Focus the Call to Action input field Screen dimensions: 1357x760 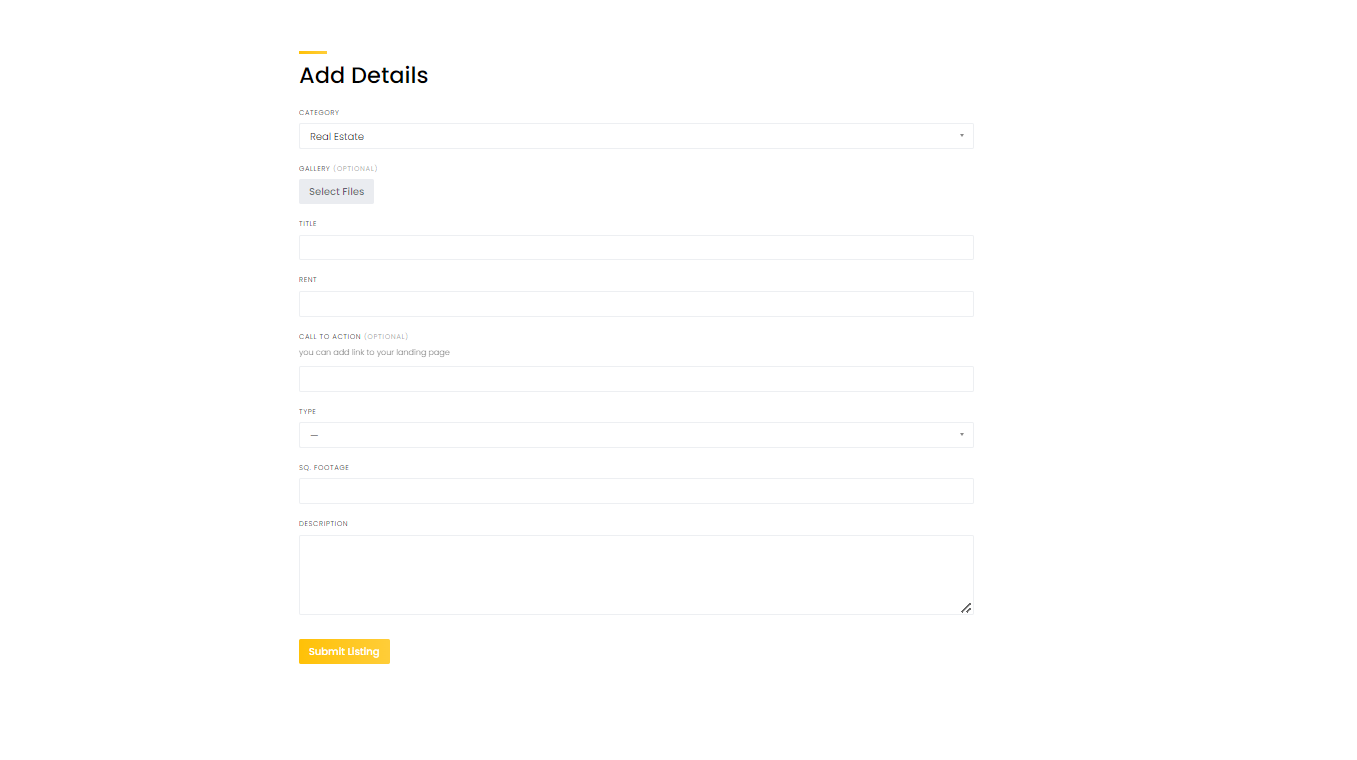coord(636,379)
